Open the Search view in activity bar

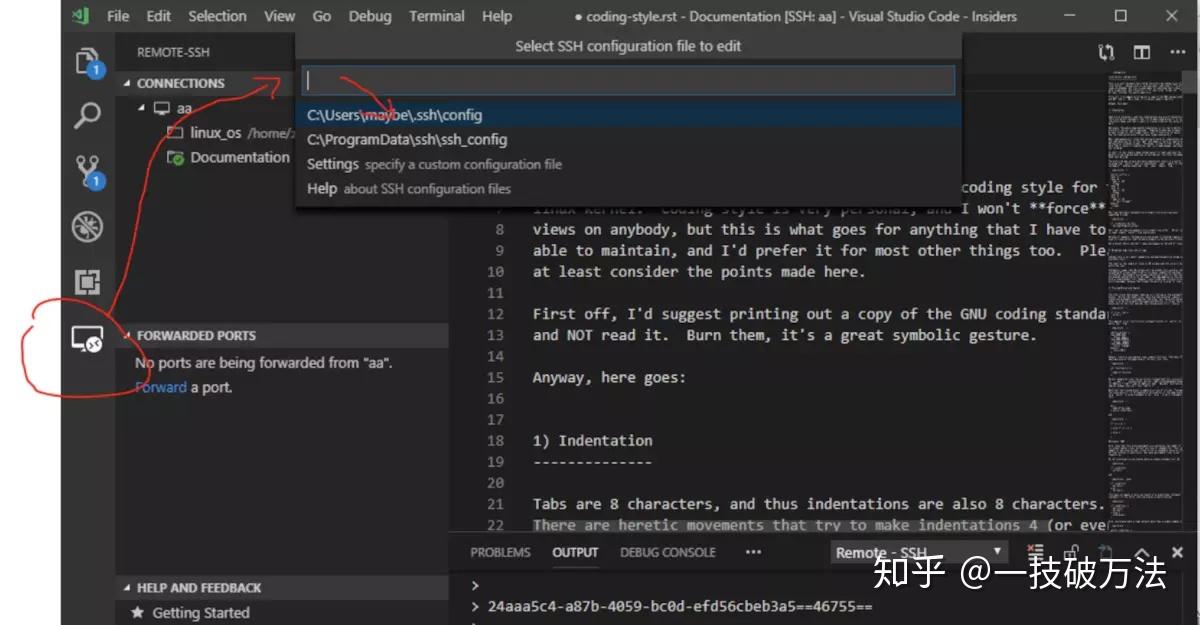(88, 116)
